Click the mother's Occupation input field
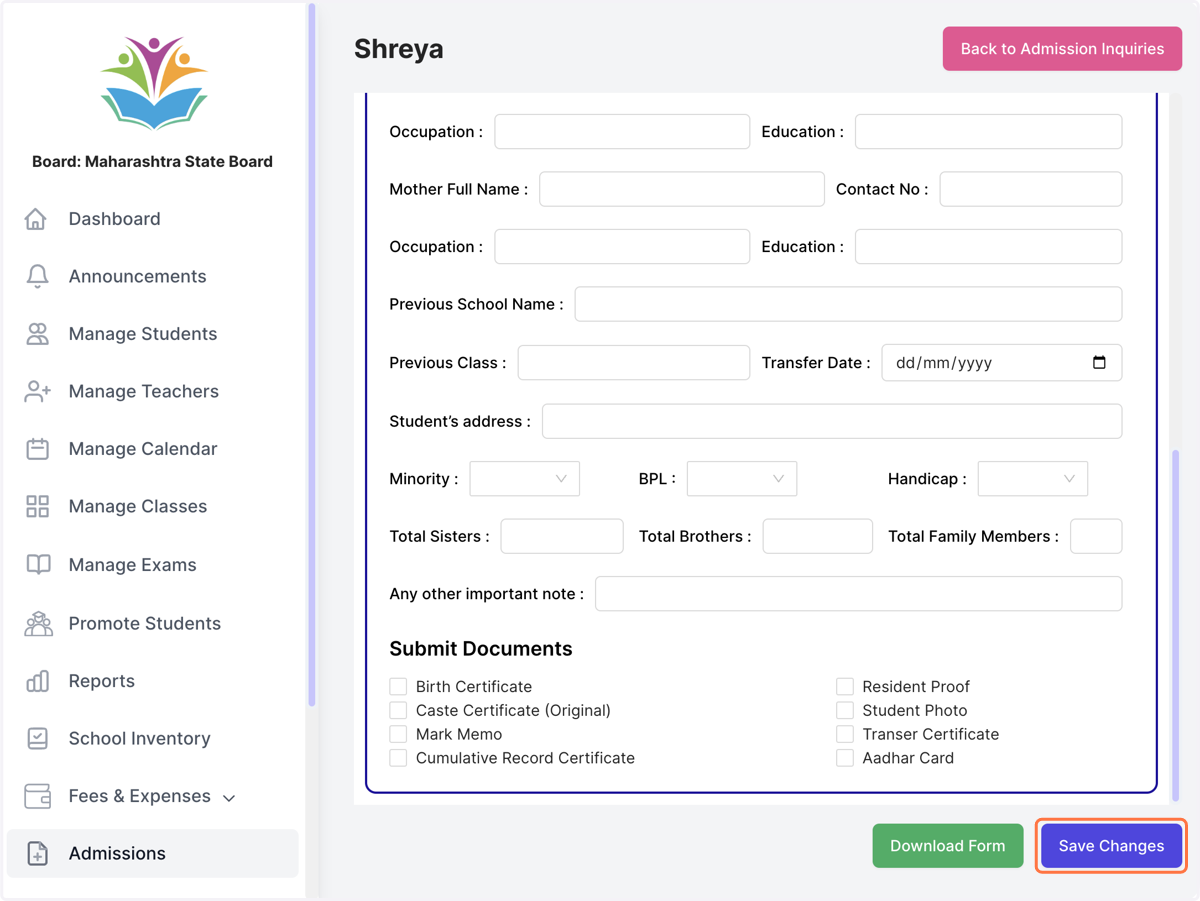This screenshot has width=1200, height=901. [x=622, y=247]
